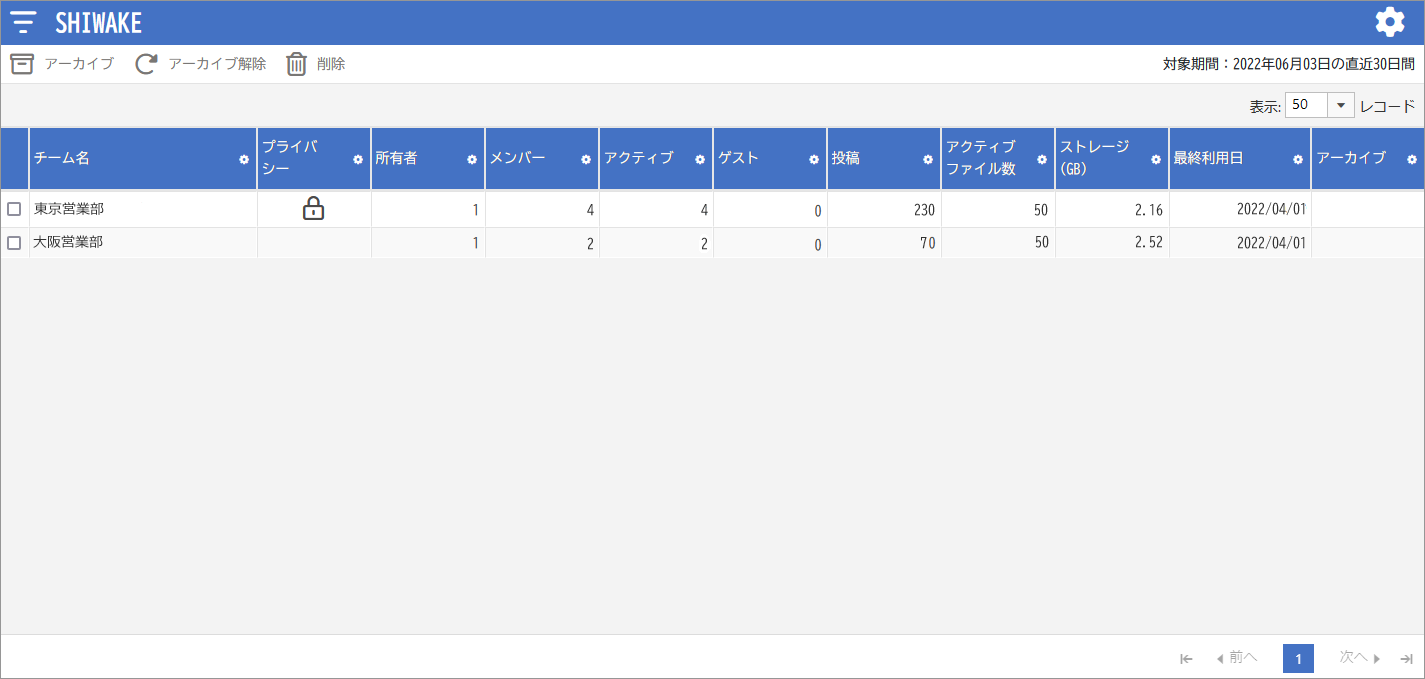
Task: Check the 東京営業部 row checkbox
Action: (x=14, y=210)
